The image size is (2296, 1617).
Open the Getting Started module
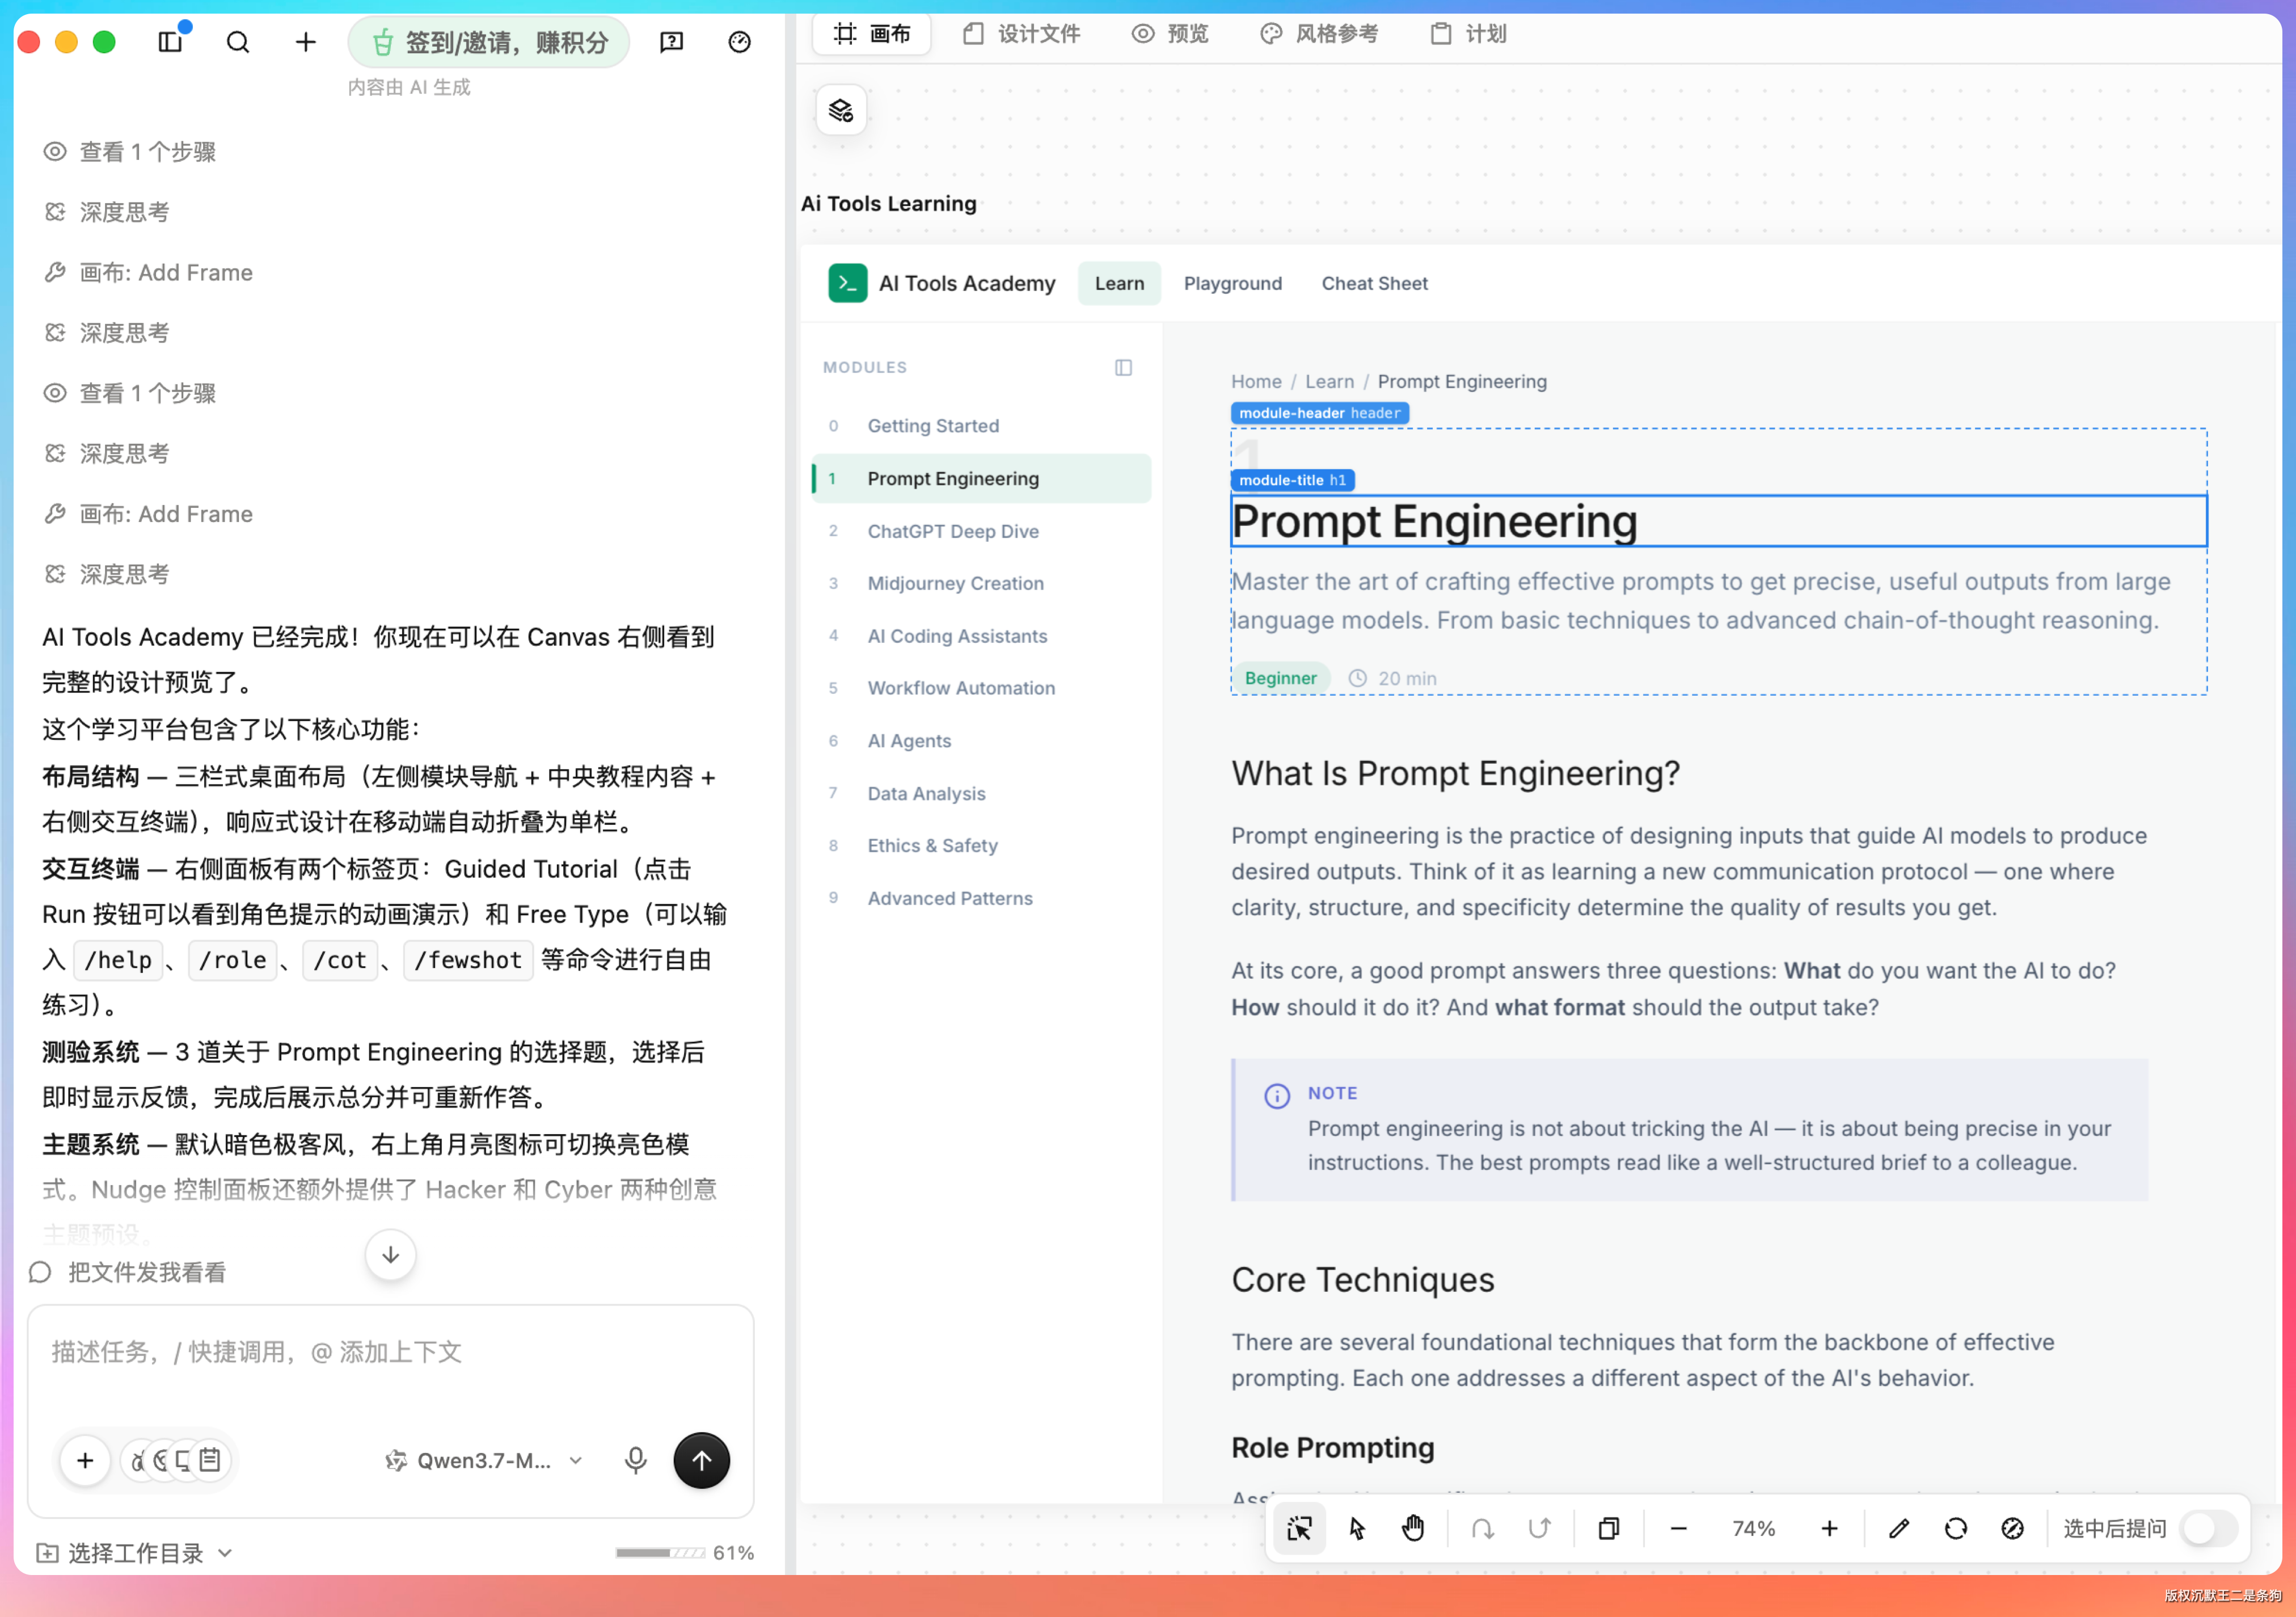(982, 426)
